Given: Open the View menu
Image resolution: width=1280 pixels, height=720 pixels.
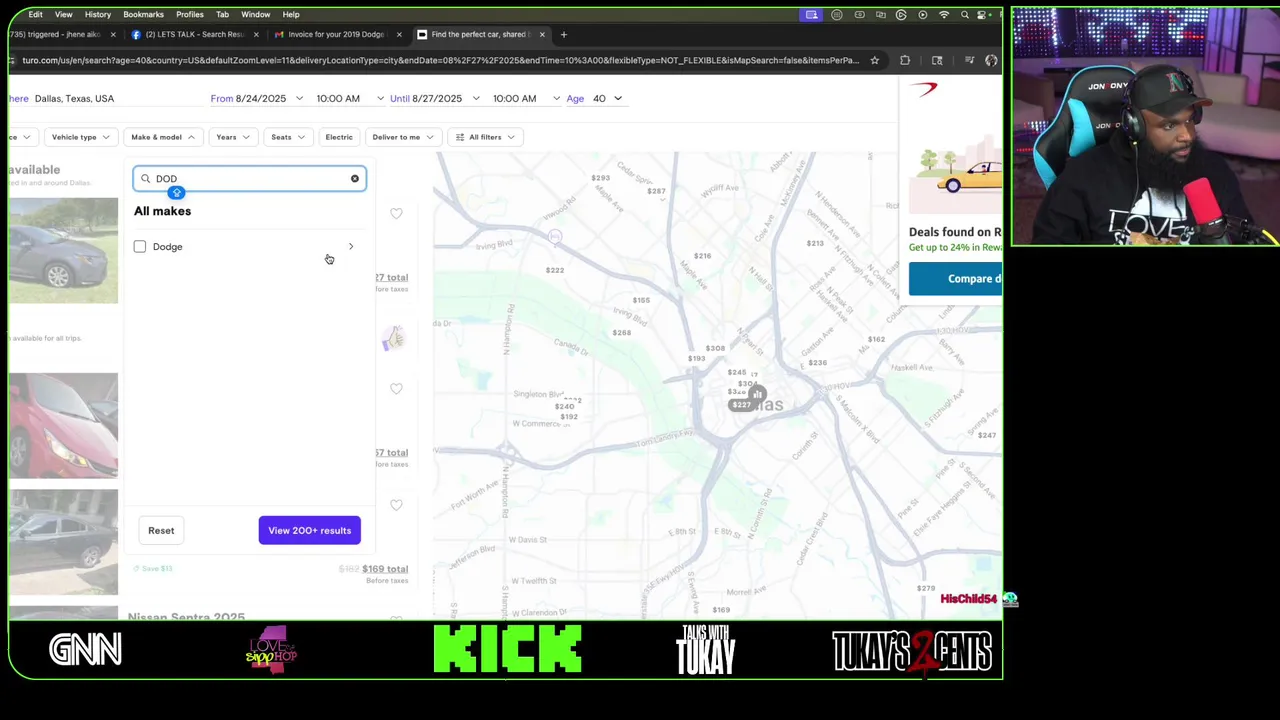Looking at the screenshot, I should coord(63,14).
